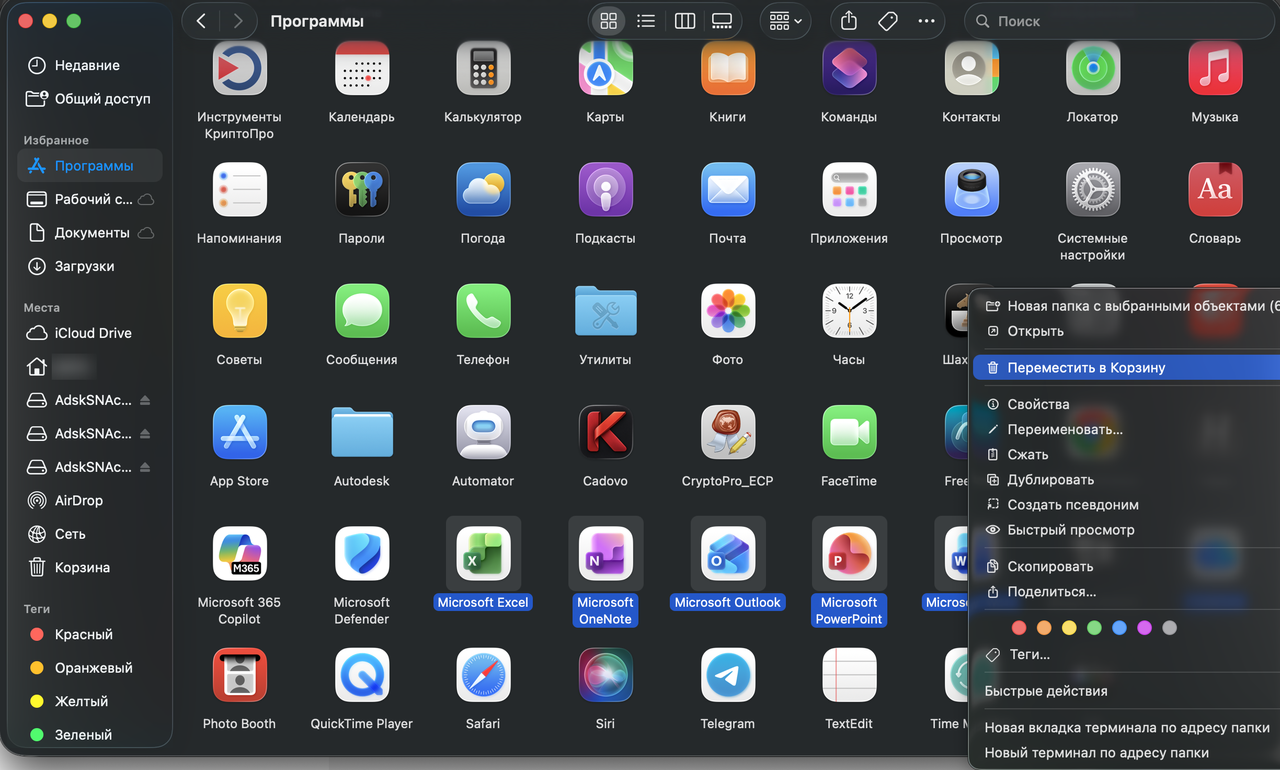Click the back navigation arrow
This screenshot has height=770, width=1280.
click(201, 21)
